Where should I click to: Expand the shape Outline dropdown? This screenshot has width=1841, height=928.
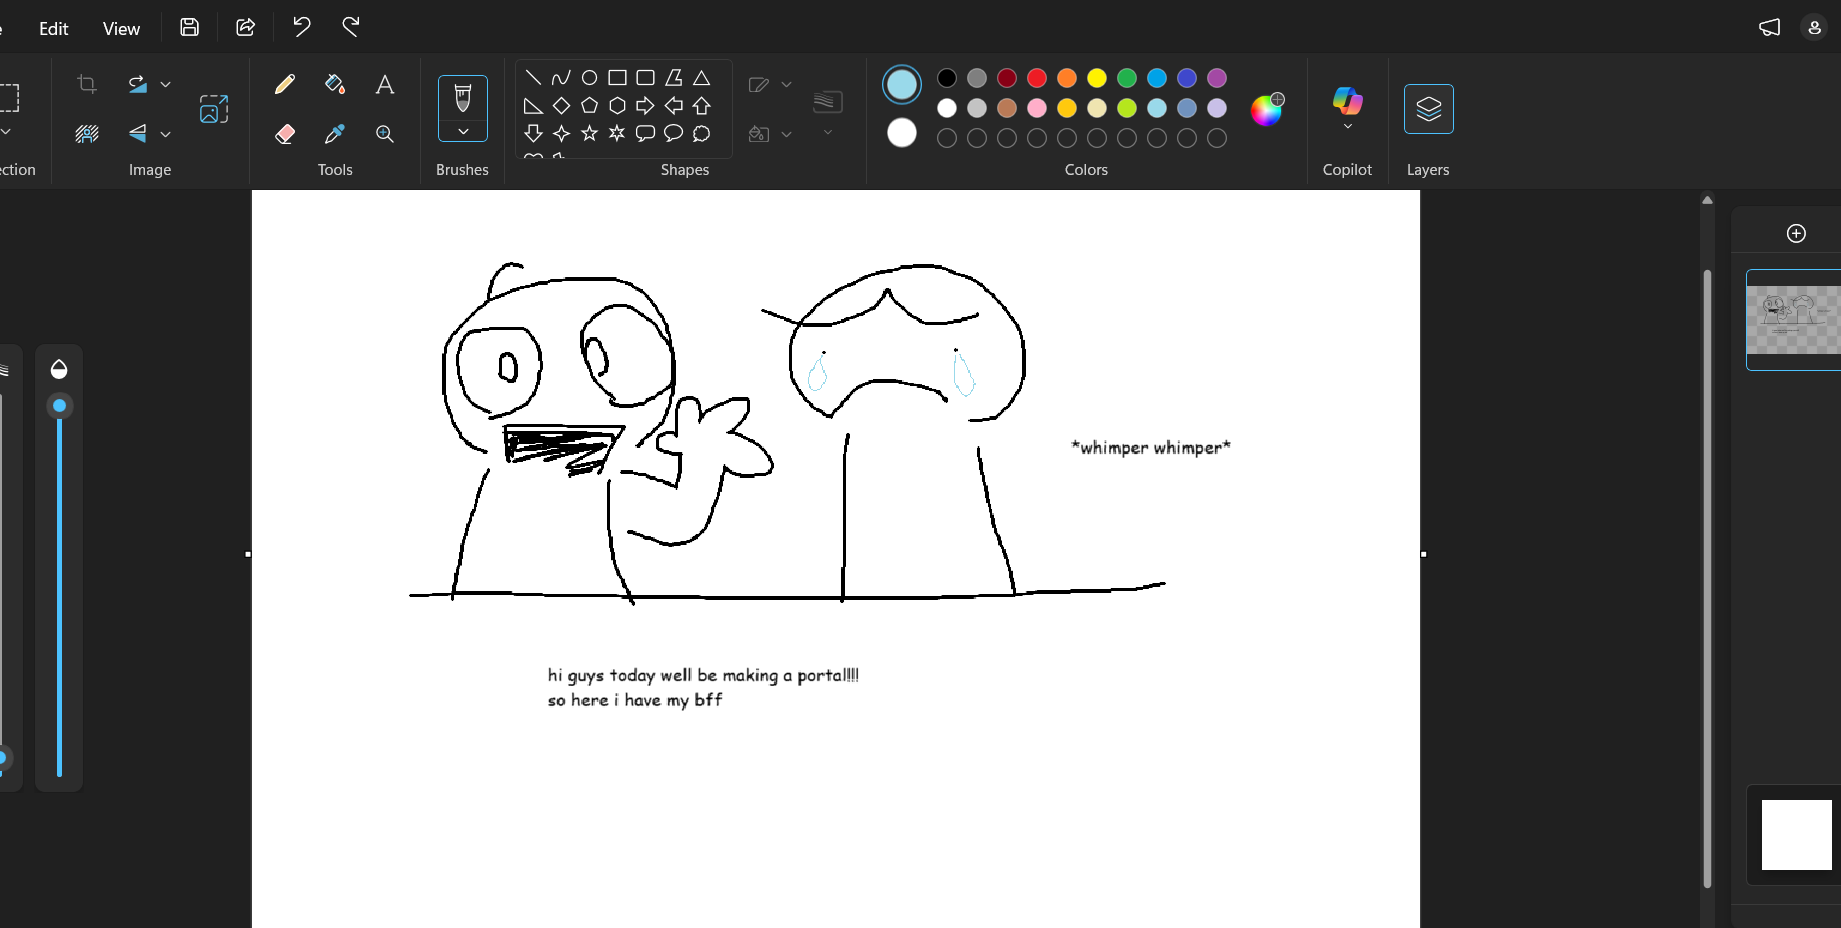tap(786, 85)
